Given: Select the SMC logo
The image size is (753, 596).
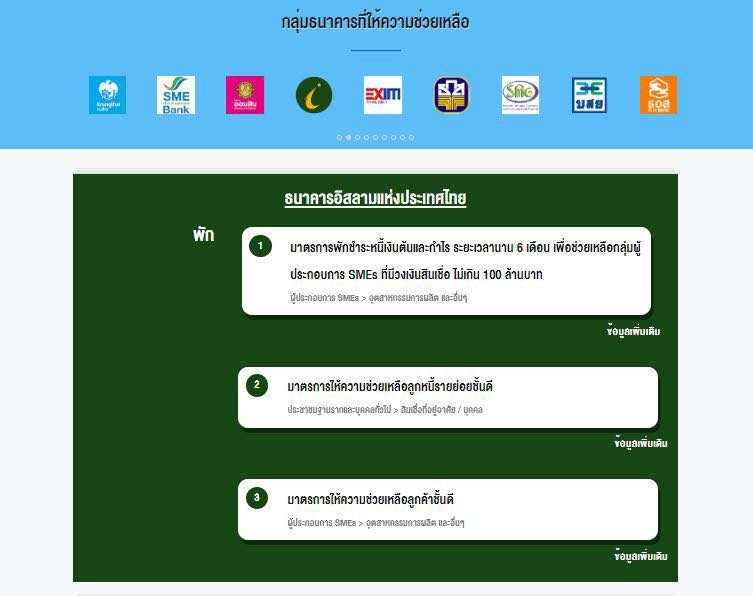Looking at the screenshot, I should point(520,95).
